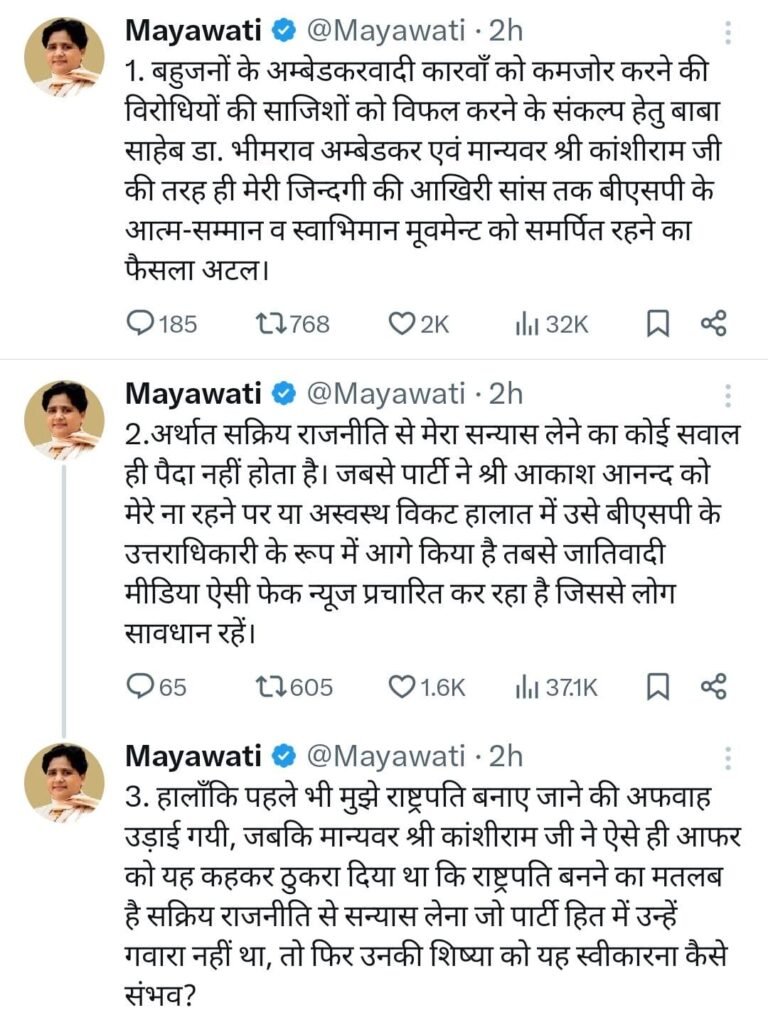Click the Mayawati display name on third tweet
The height and width of the screenshot is (1020, 768).
[x=192, y=756]
